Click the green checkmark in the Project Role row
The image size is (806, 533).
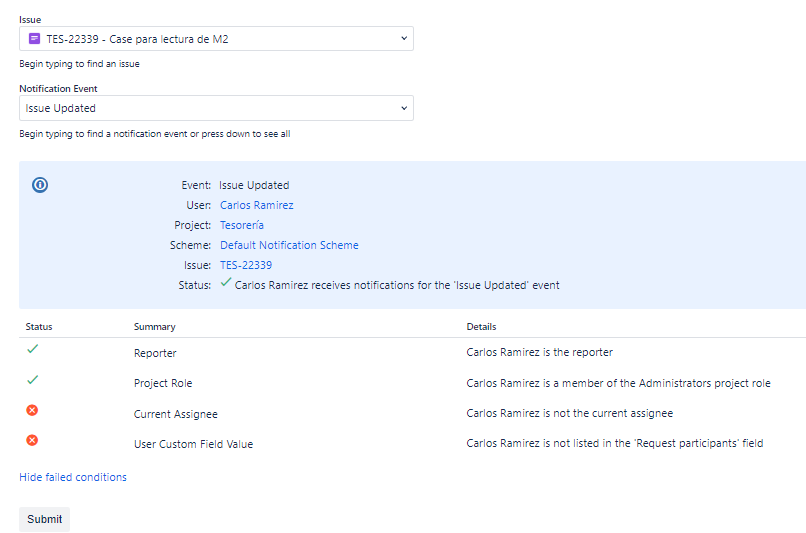click(32, 380)
